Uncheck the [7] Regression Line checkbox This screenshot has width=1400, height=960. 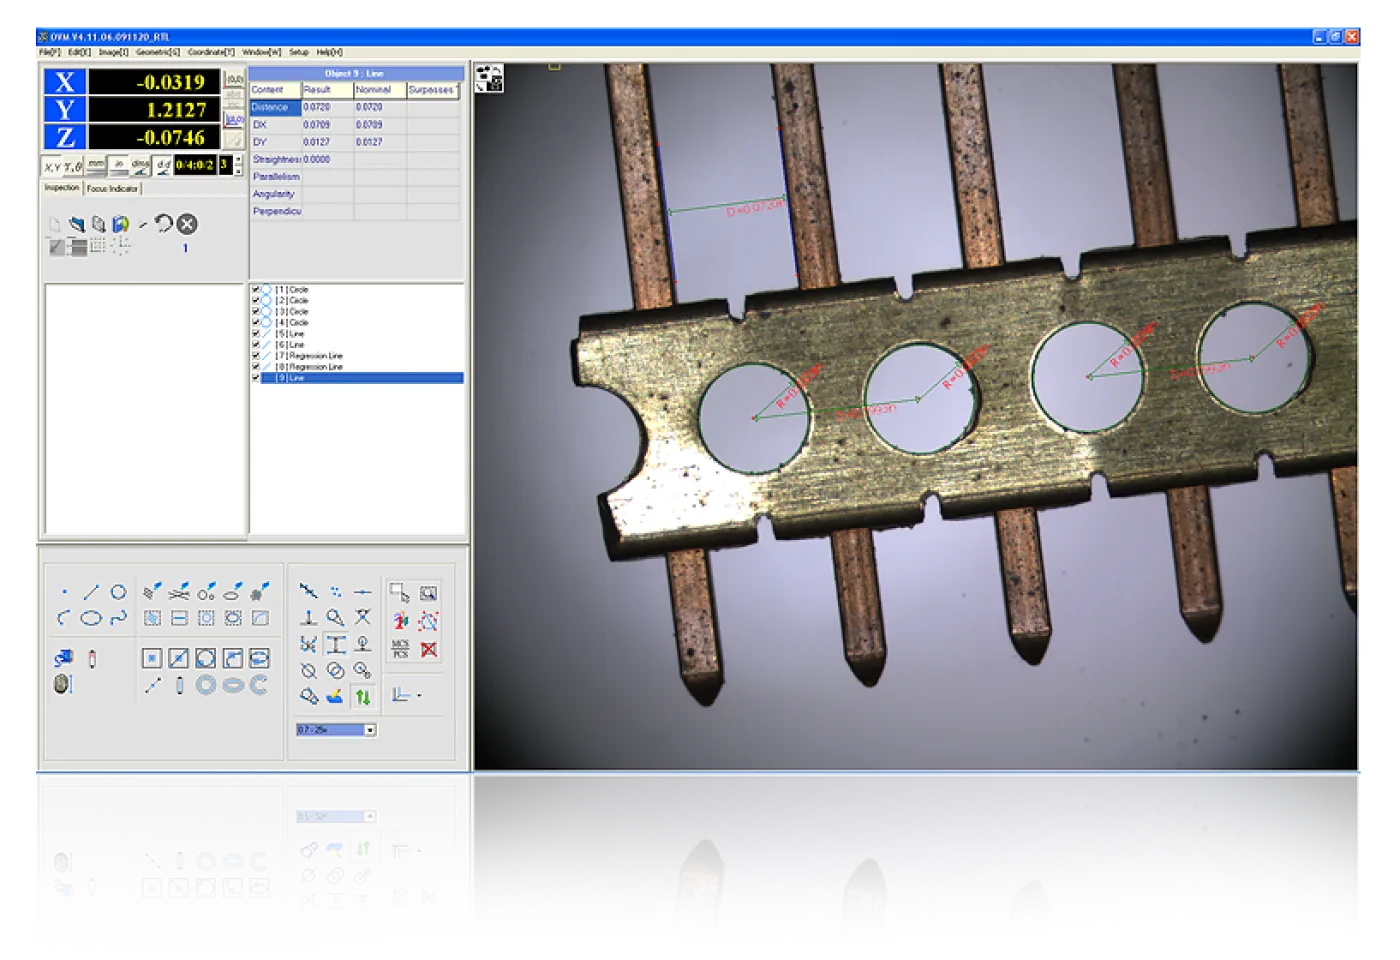tap(256, 355)
